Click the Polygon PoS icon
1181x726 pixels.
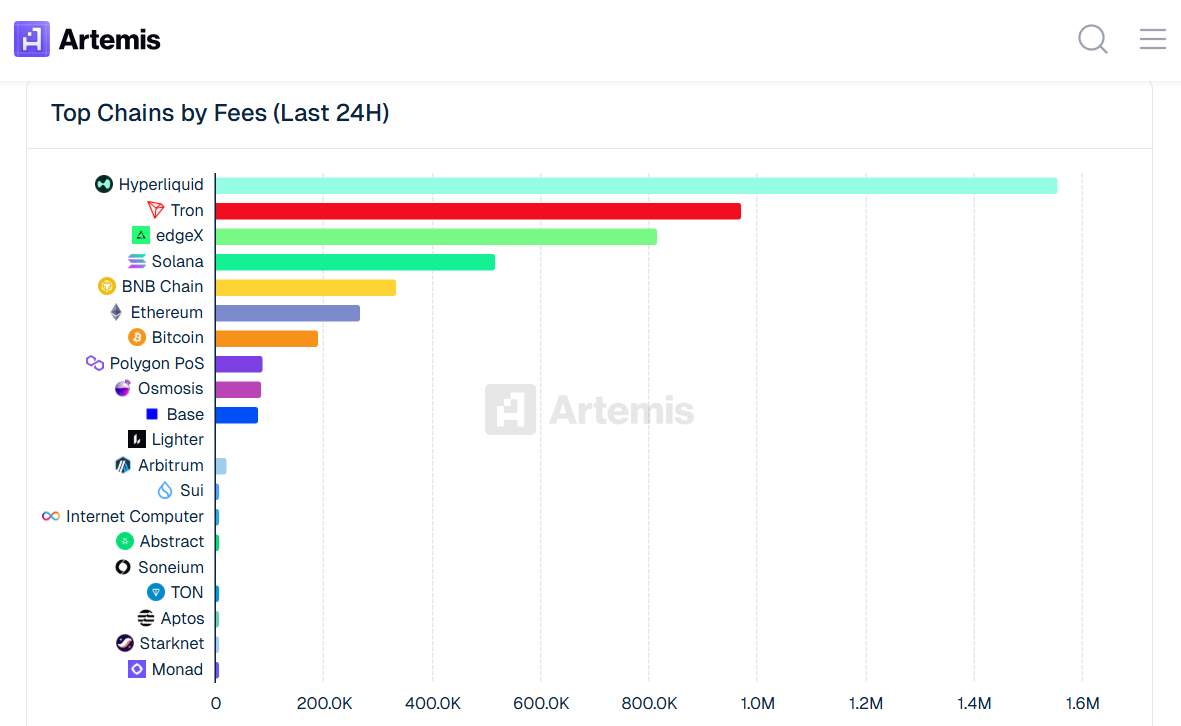point(92,363)
